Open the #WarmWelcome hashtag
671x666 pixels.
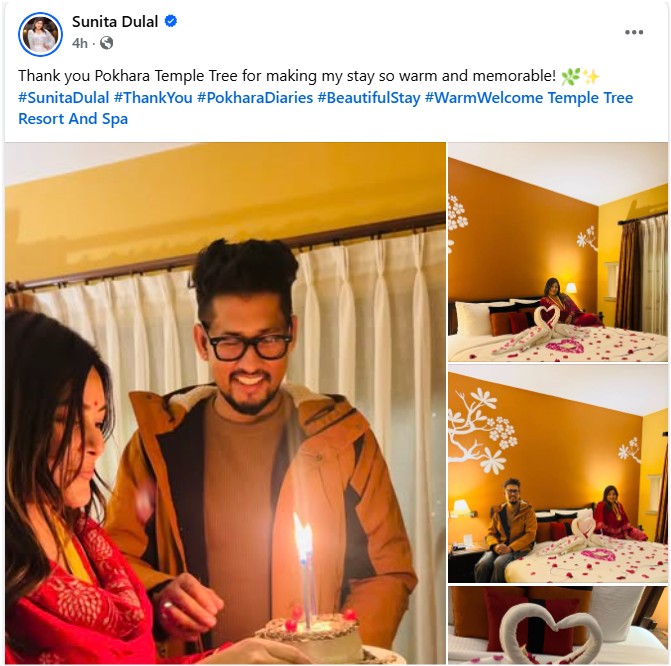pos(484,98)
